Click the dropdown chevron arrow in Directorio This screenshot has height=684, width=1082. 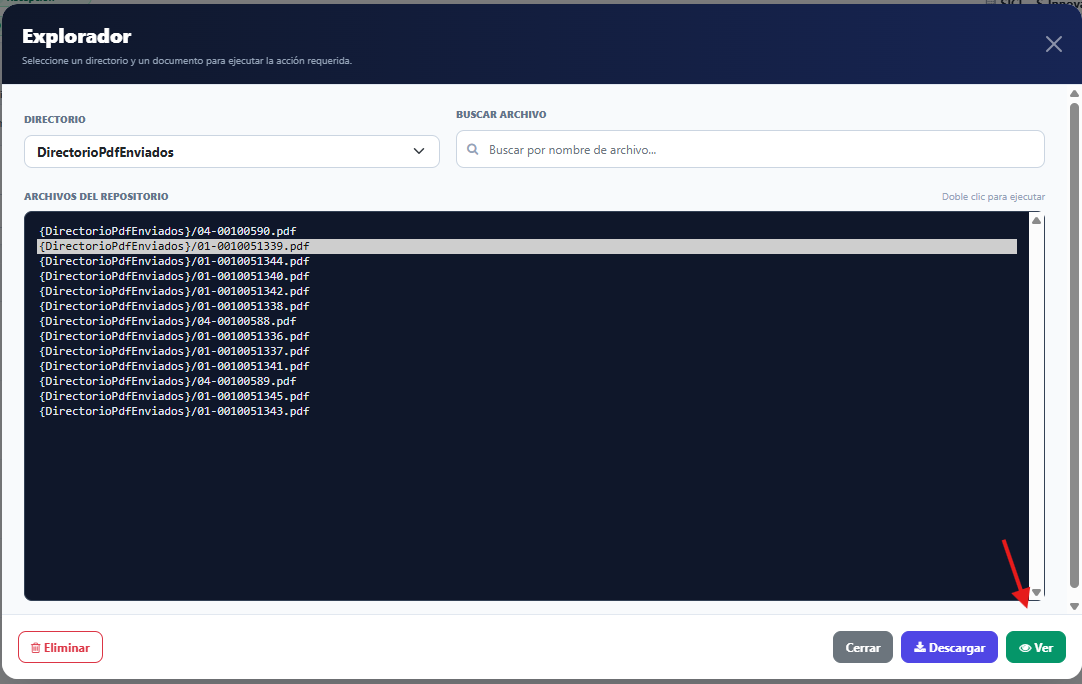[418, 151]
